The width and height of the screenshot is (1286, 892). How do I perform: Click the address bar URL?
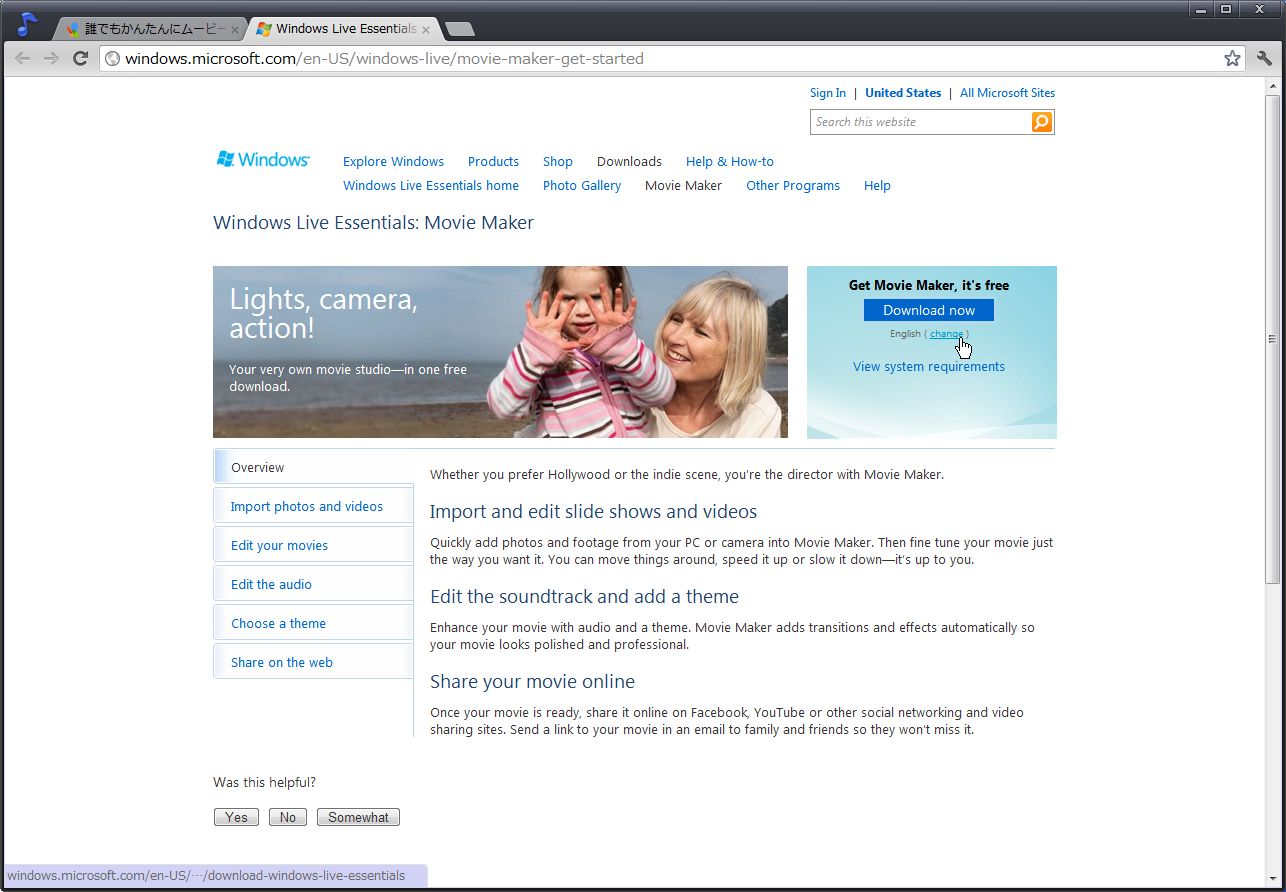[384, 59]
